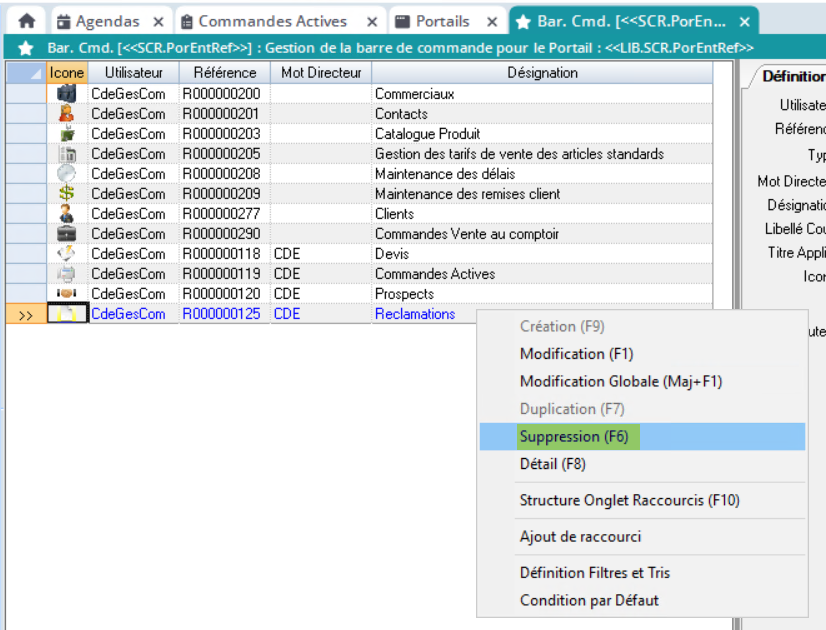
Task: Select the Devis row reference R000000118
Action: (x=220, y=254)
